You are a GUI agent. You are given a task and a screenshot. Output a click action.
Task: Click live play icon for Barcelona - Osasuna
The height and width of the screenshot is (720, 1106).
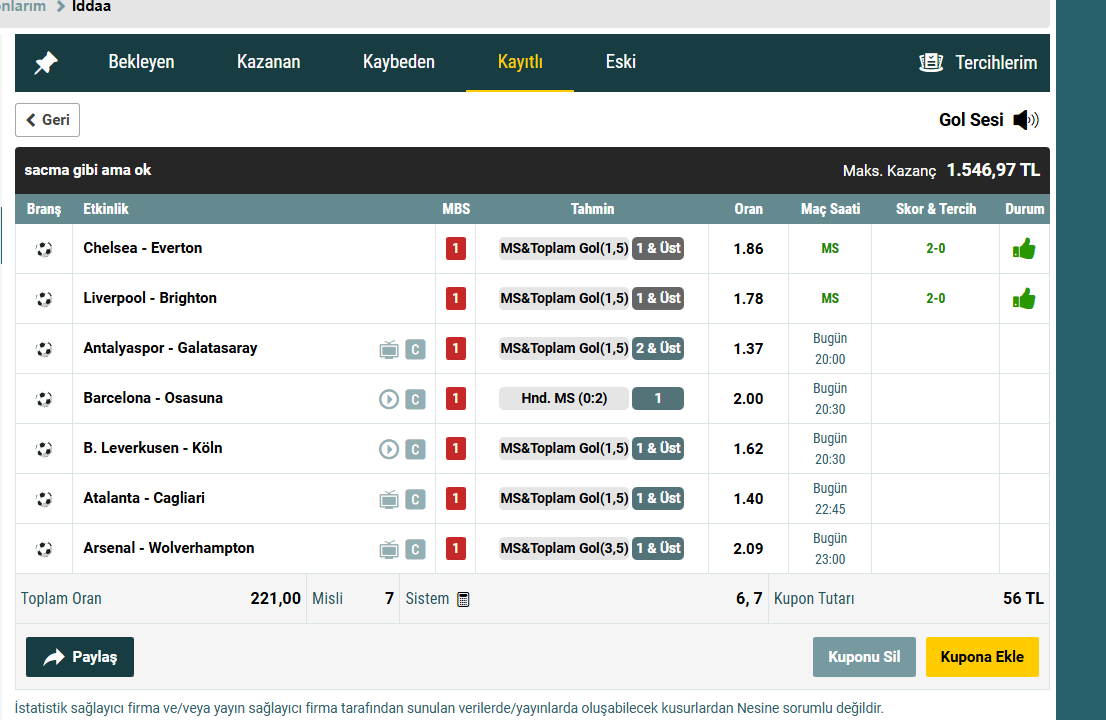click(389, 399)
